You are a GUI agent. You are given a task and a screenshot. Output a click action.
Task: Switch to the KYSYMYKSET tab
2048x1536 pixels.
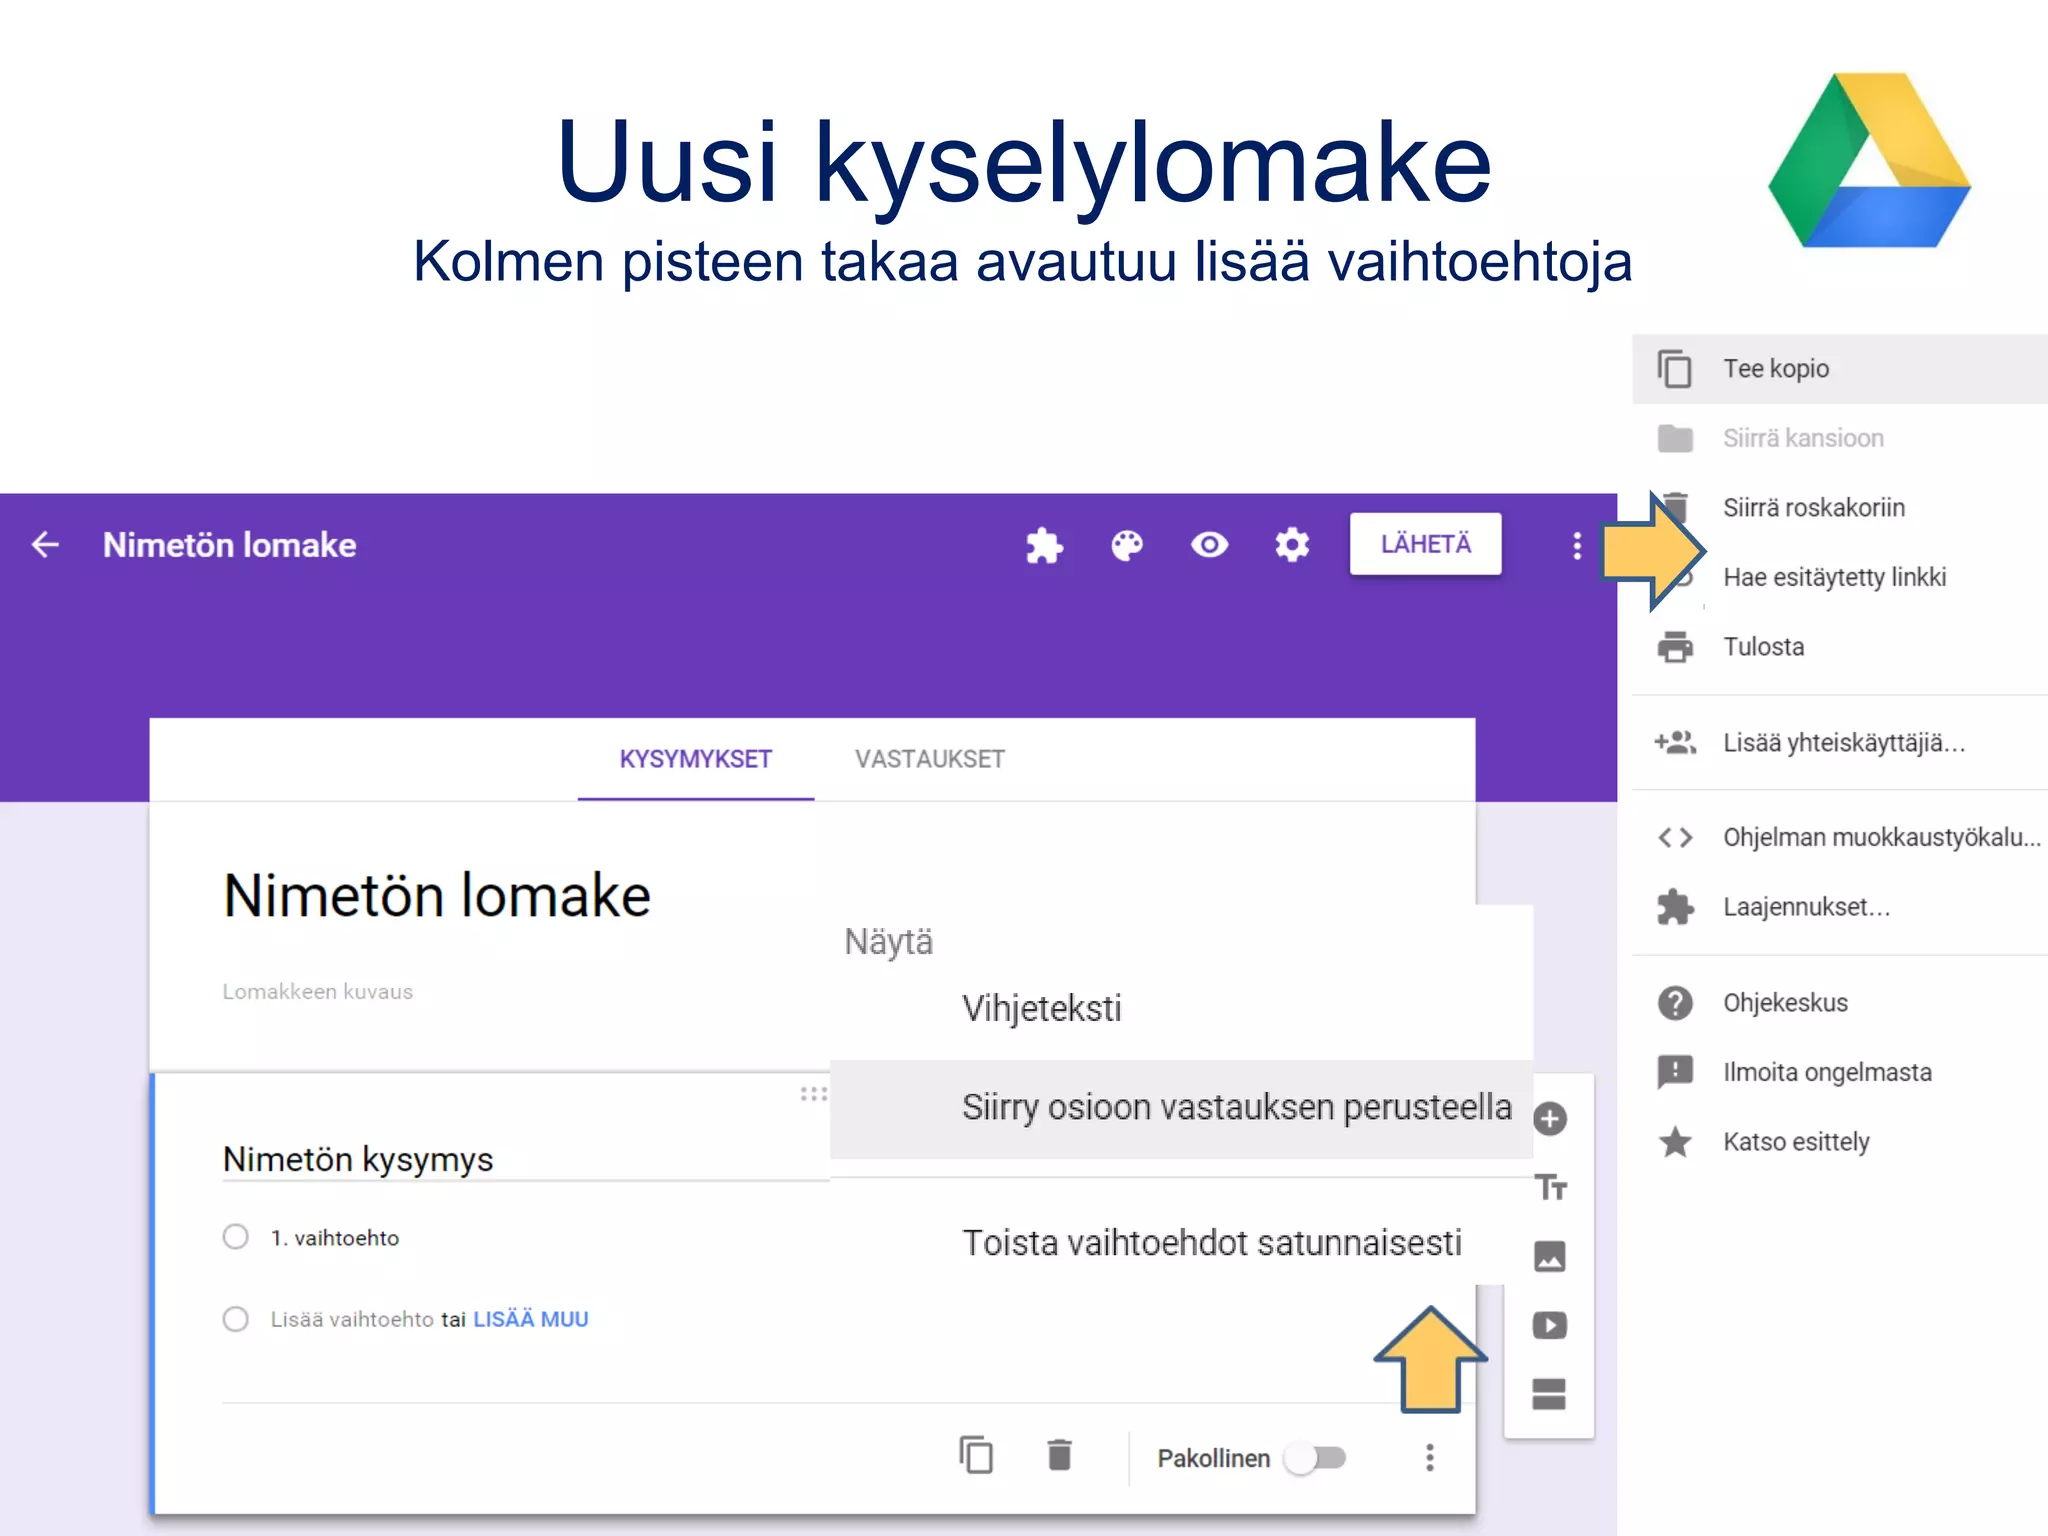(695, 759)
